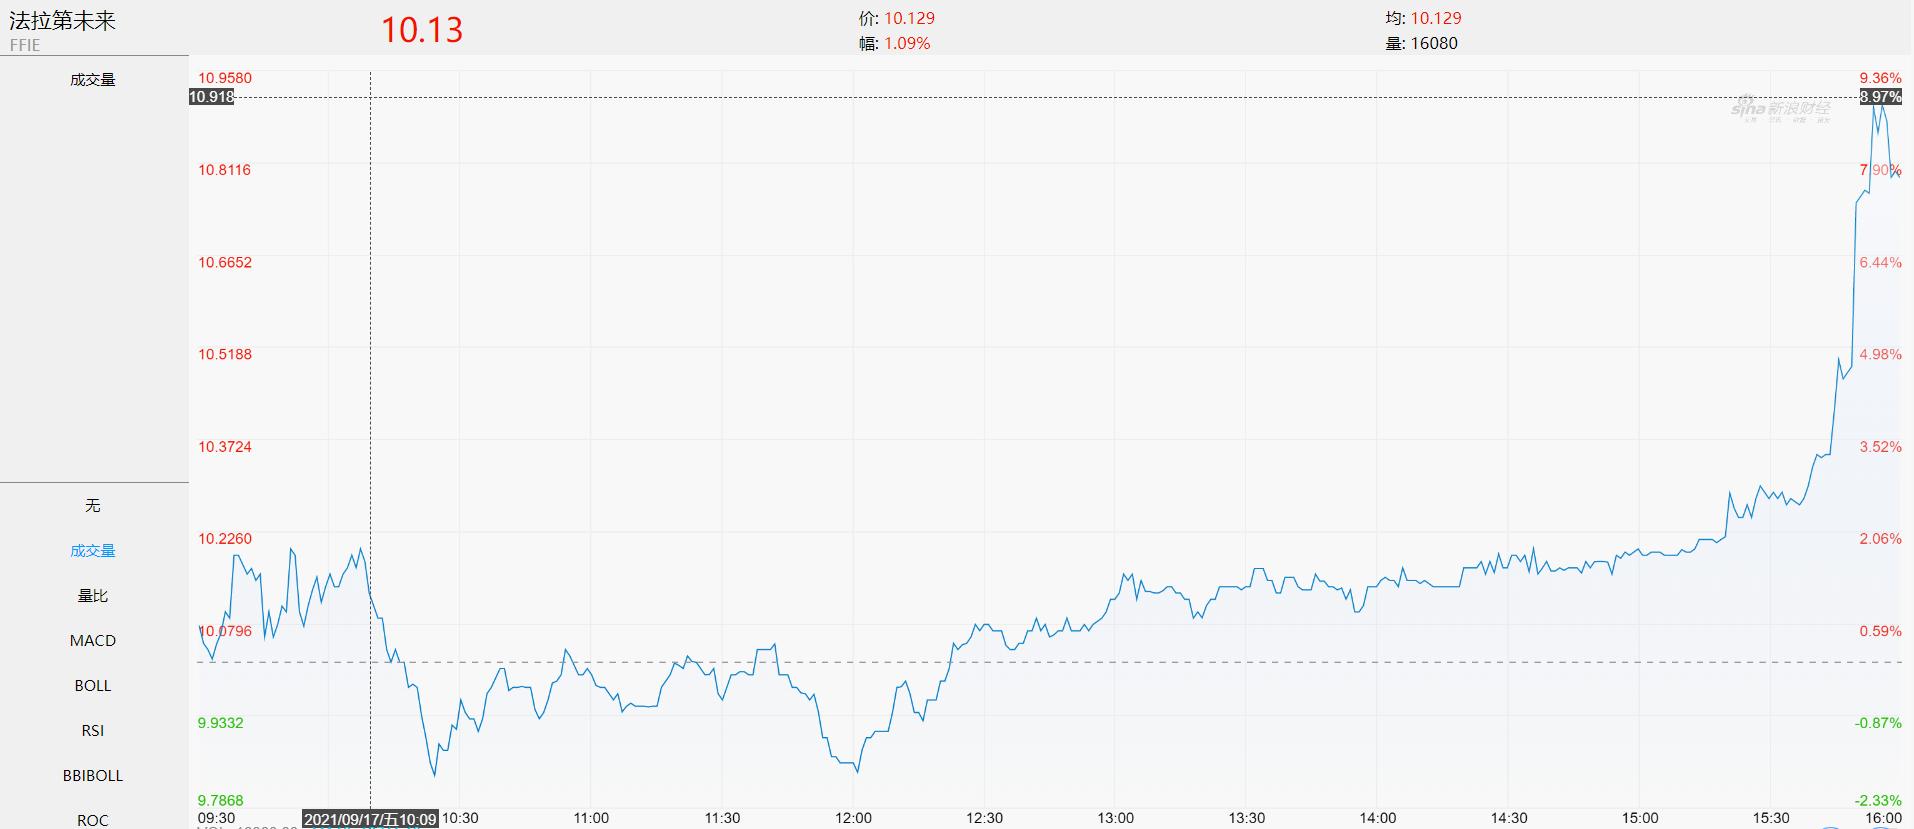Screen dimensions: 1914x829
Task: Click the 13:00 time axis label
Action: pos(1115,818)
